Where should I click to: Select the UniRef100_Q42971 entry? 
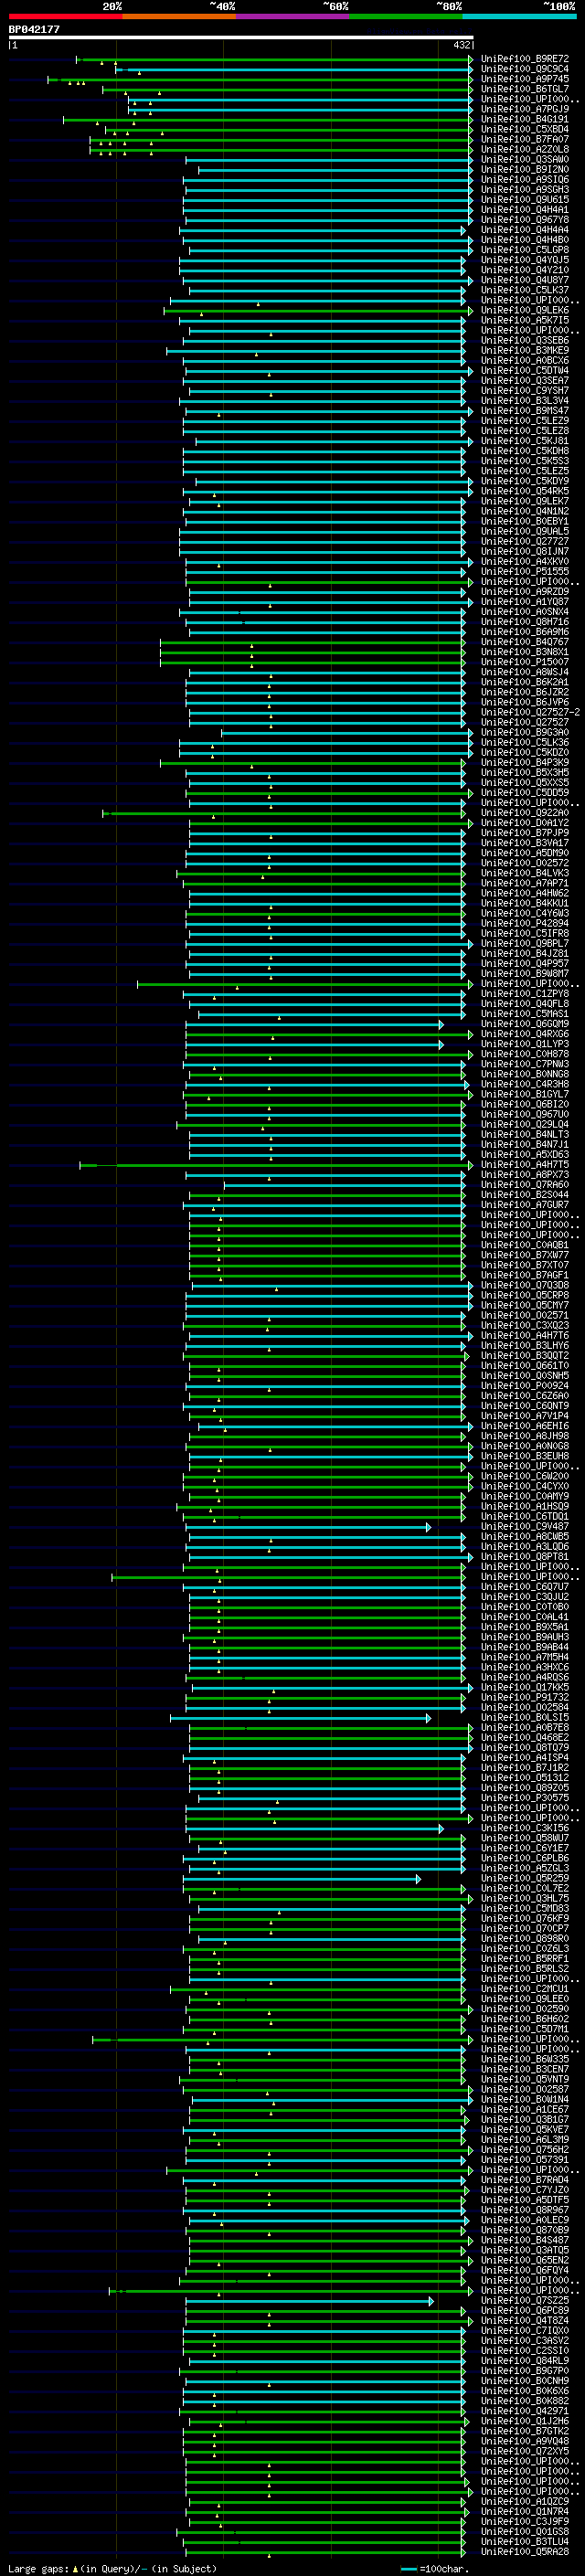(524, 2411)
